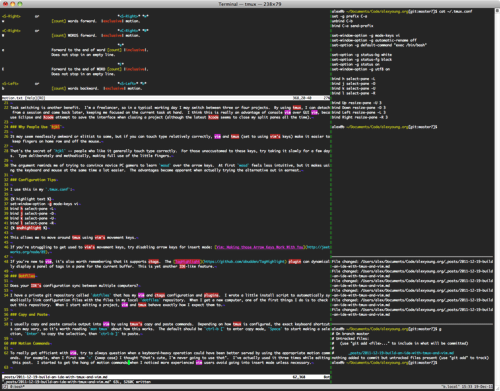
Task: Click the green cursor in the vim buffer
Action: [x=129, y=363]
